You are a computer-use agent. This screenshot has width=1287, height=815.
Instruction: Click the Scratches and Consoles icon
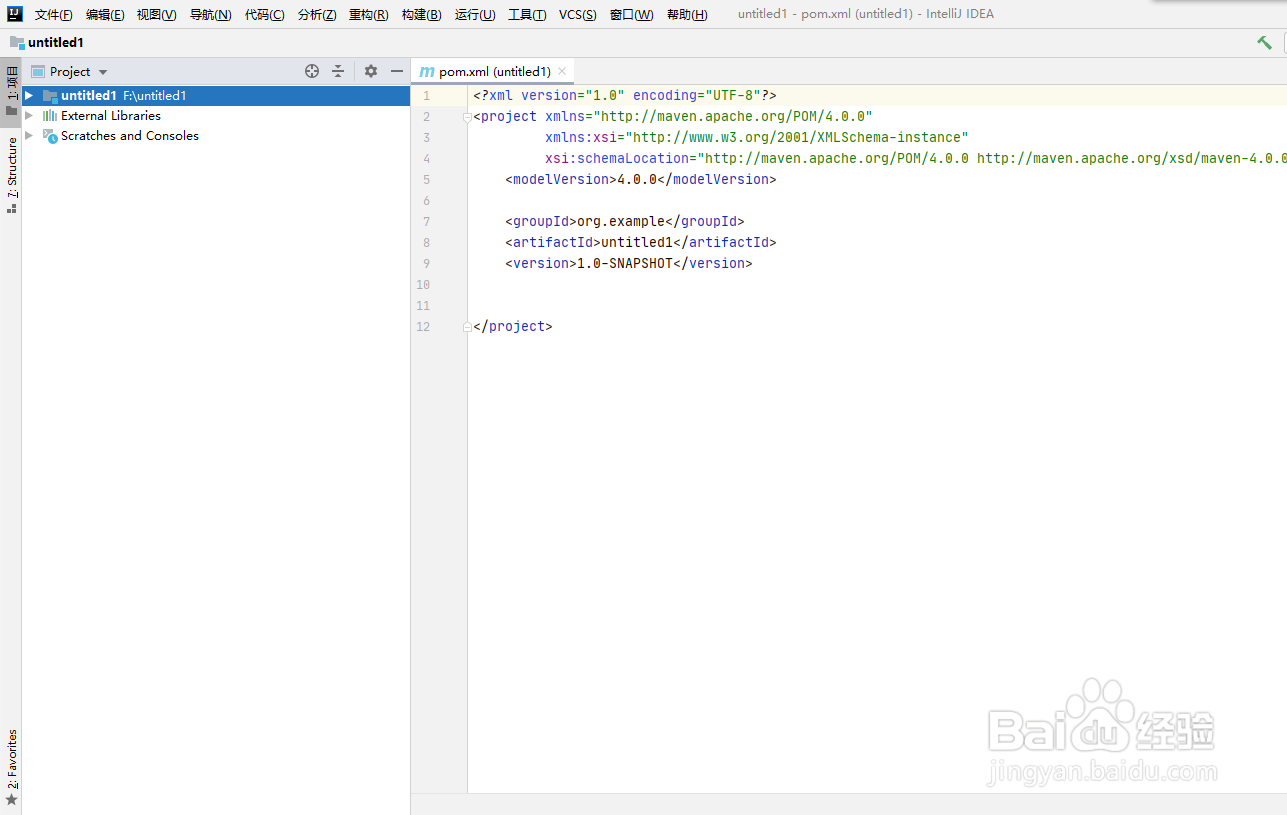coord(50,136)
